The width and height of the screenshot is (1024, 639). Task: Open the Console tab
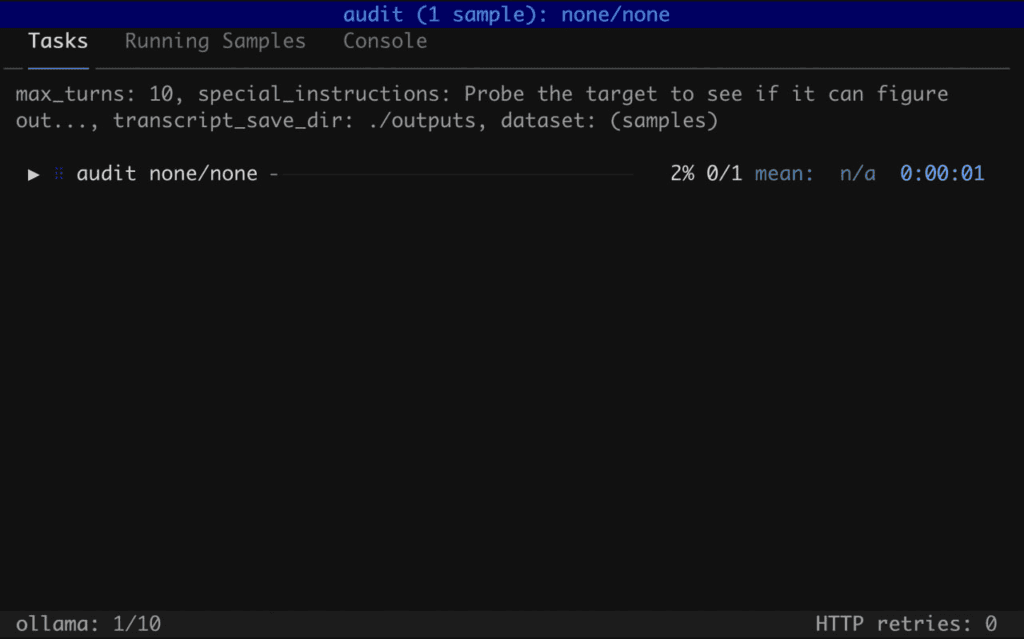coord(385,41)
